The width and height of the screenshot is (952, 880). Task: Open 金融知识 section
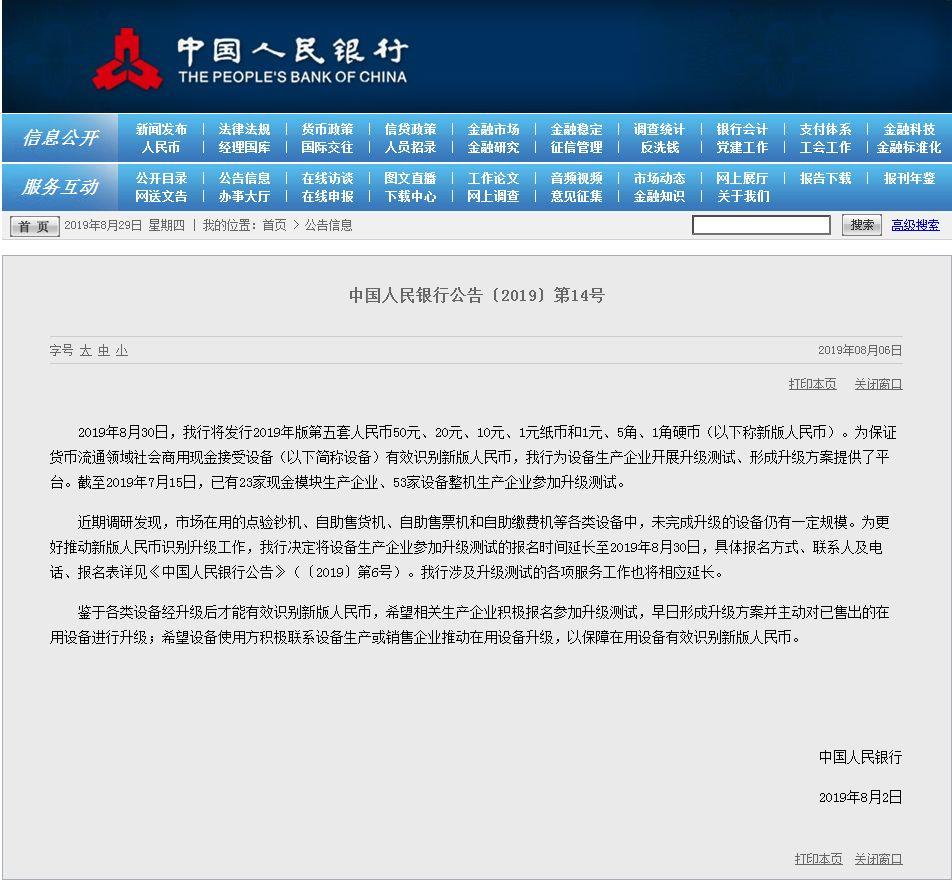[x=659, y=197]
